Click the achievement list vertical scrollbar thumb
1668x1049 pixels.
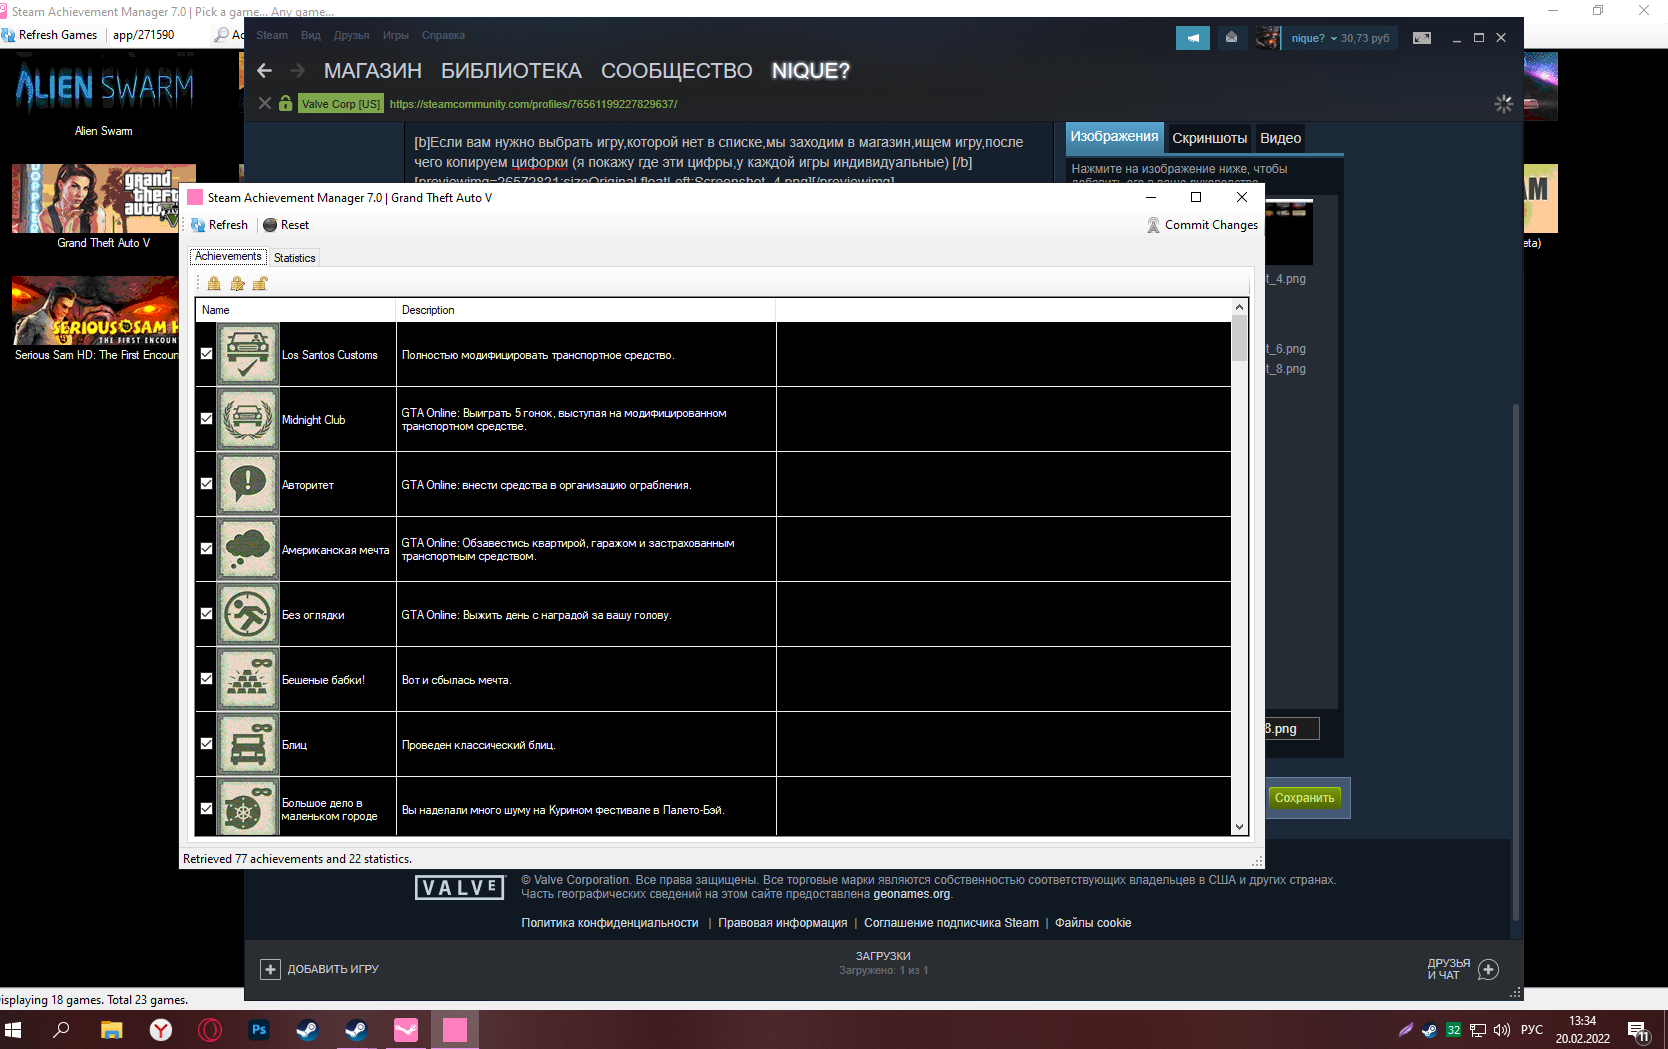[1240, 338]
